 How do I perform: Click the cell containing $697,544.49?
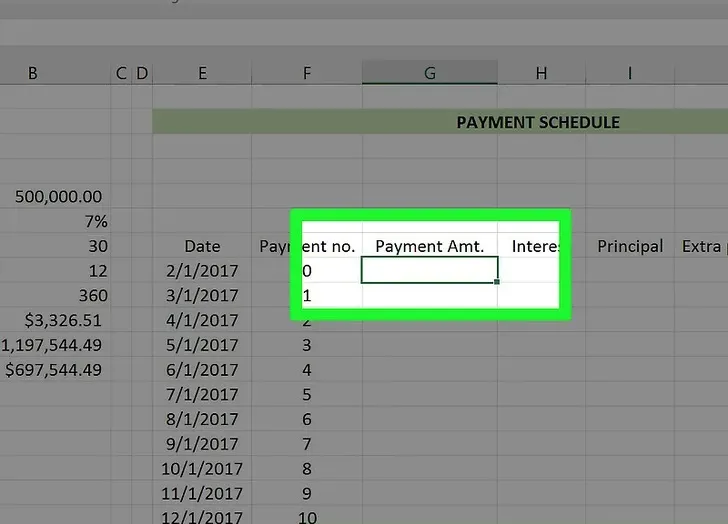pos(55,369)
